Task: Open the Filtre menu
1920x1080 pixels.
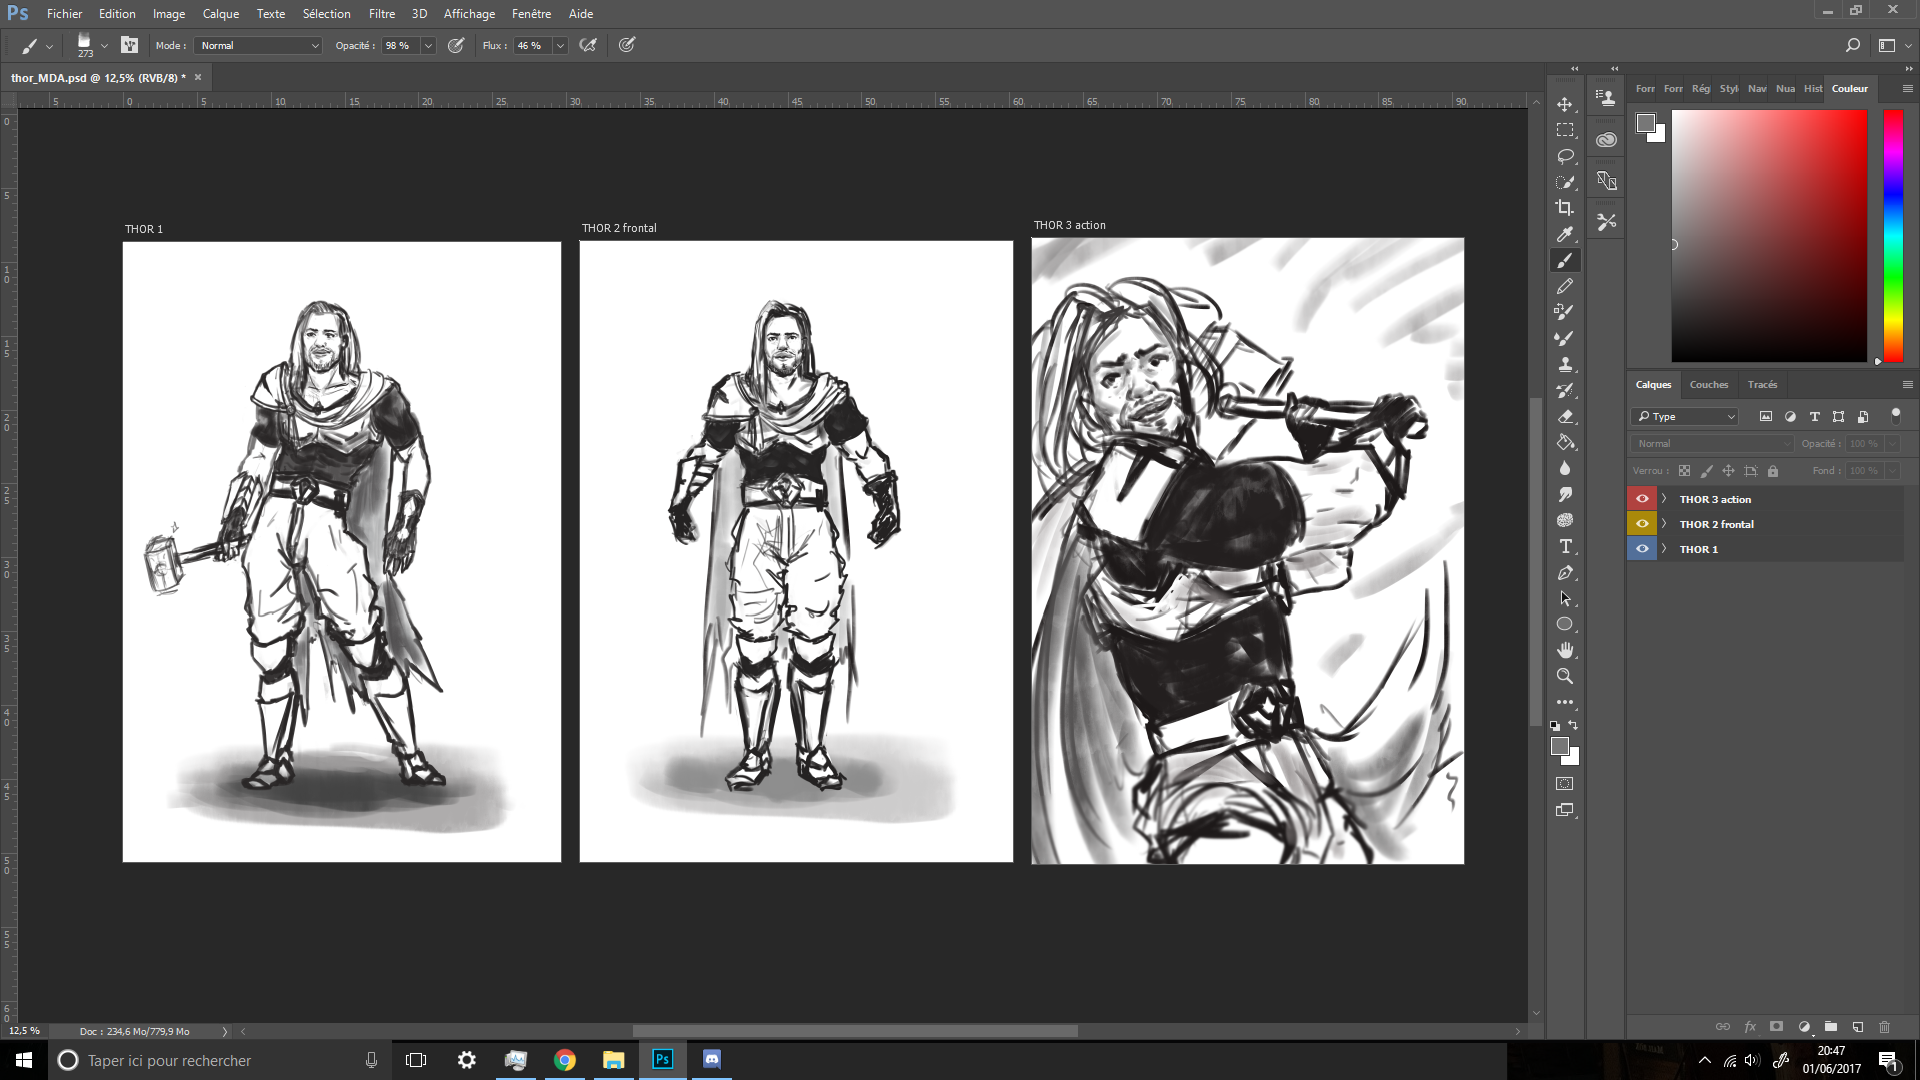Action: click(x=382, y=13)
